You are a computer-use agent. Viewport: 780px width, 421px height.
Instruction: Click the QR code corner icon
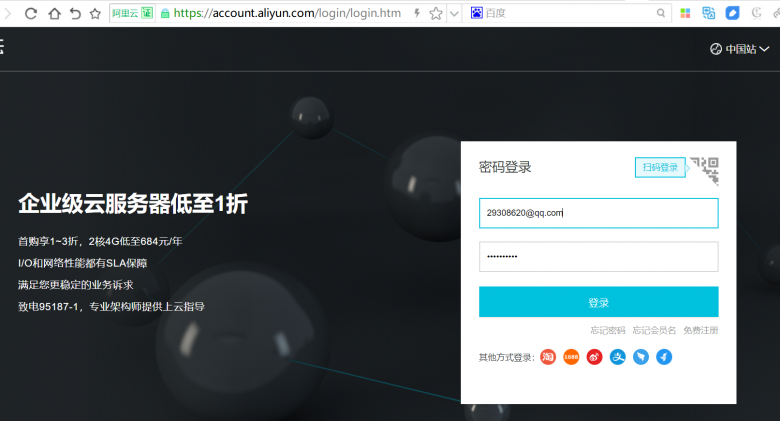705,171
